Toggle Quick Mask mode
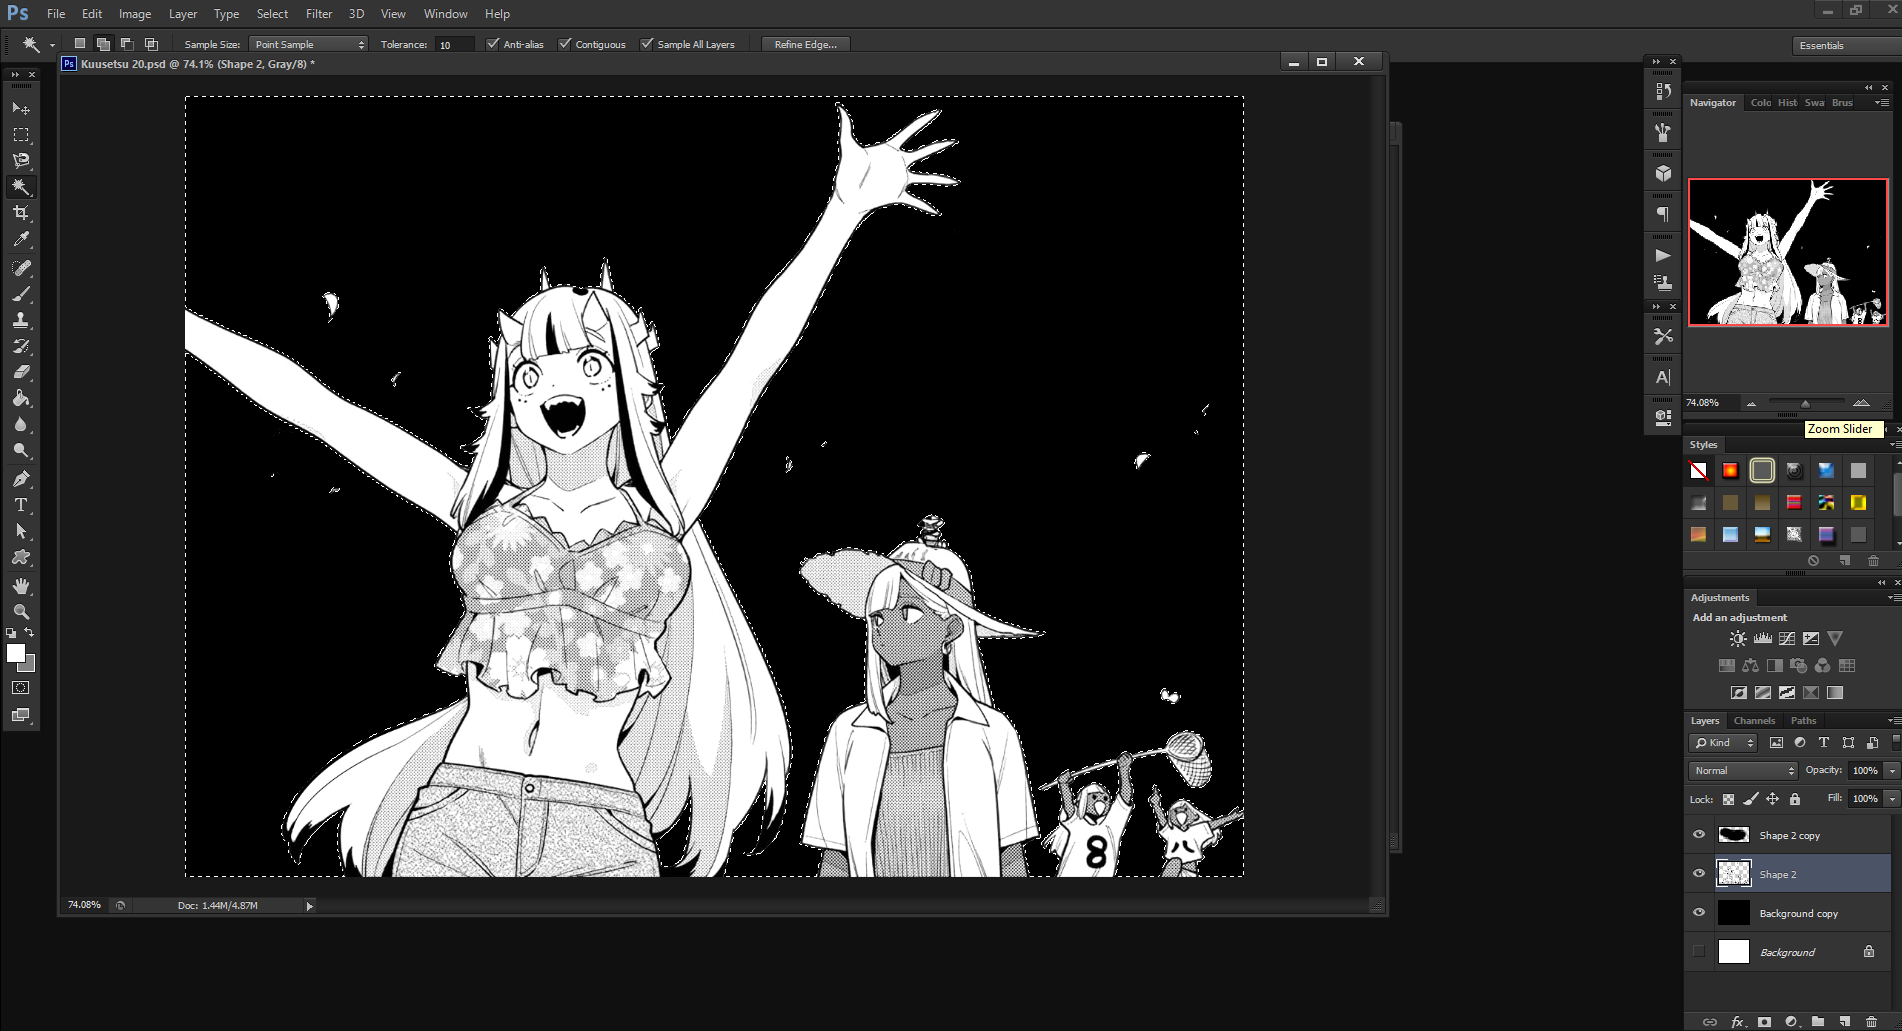 [21, 688]
